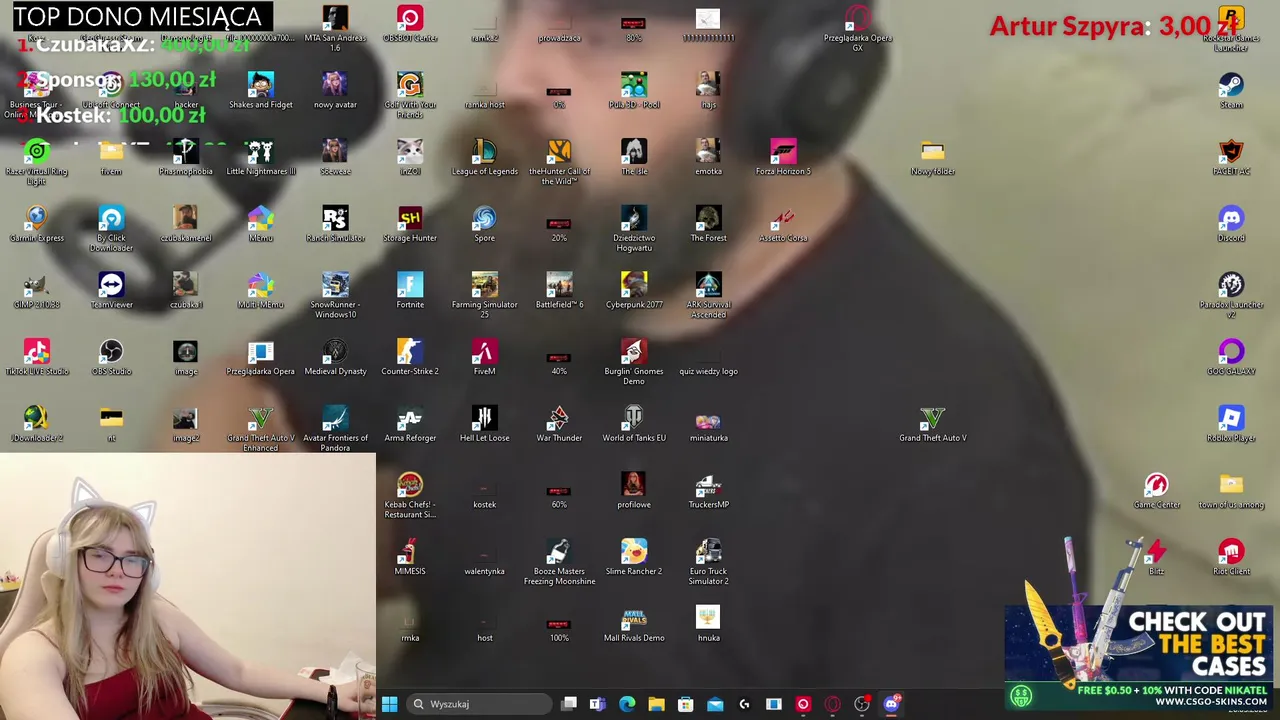The height and width of the screenshot is (720, 1280).
Task: Open the Riot Client icon
Action: click(x=1231, y=558)
